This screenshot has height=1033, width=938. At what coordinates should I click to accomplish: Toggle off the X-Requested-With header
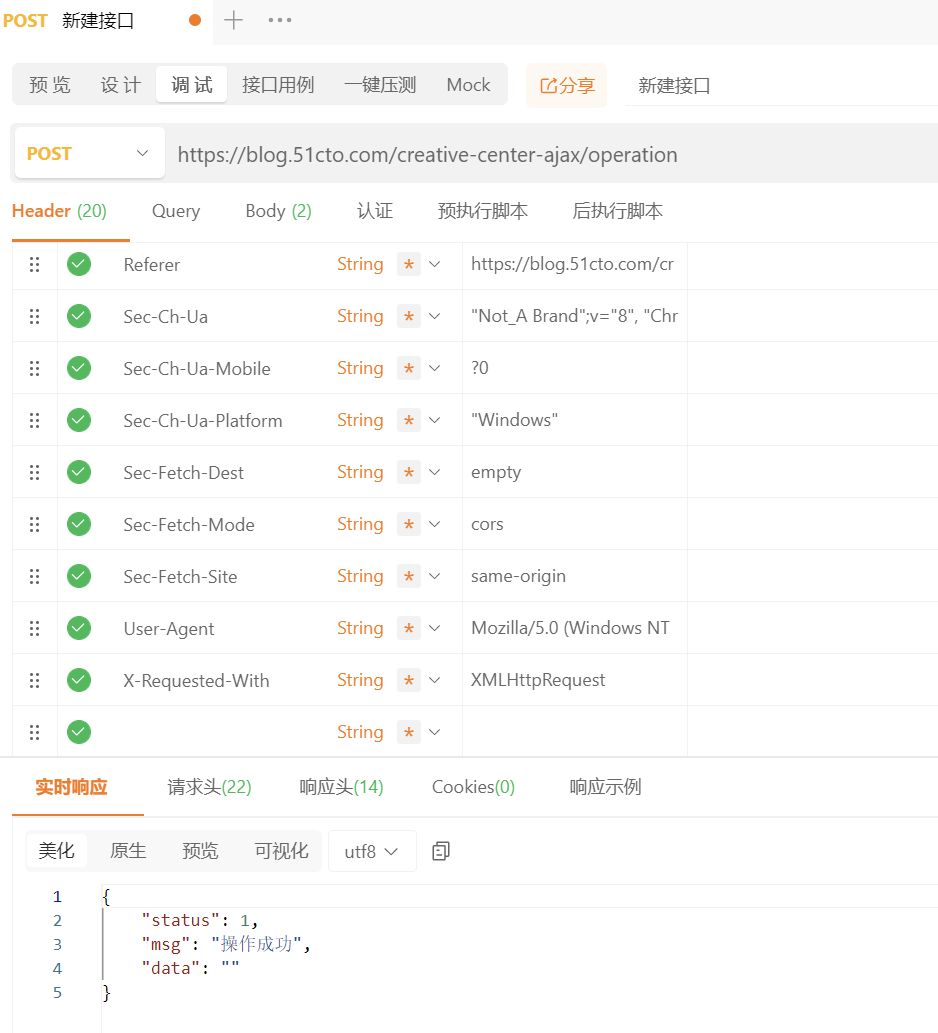(x=79, y=680)
